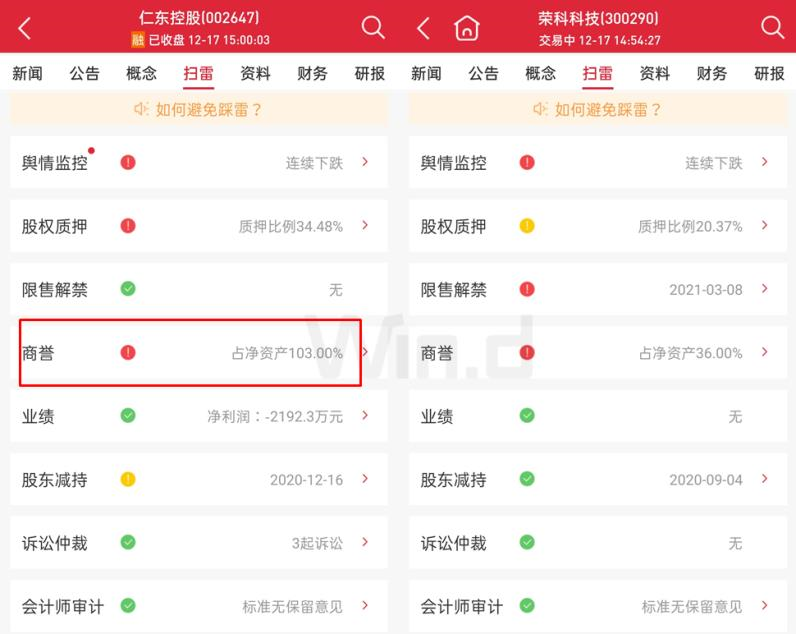Tap speaker icon in left 如何避免踩雷 banner
The width and height of the screenshot is (796, 634).
pyautogui.click(x=141, y=109)
